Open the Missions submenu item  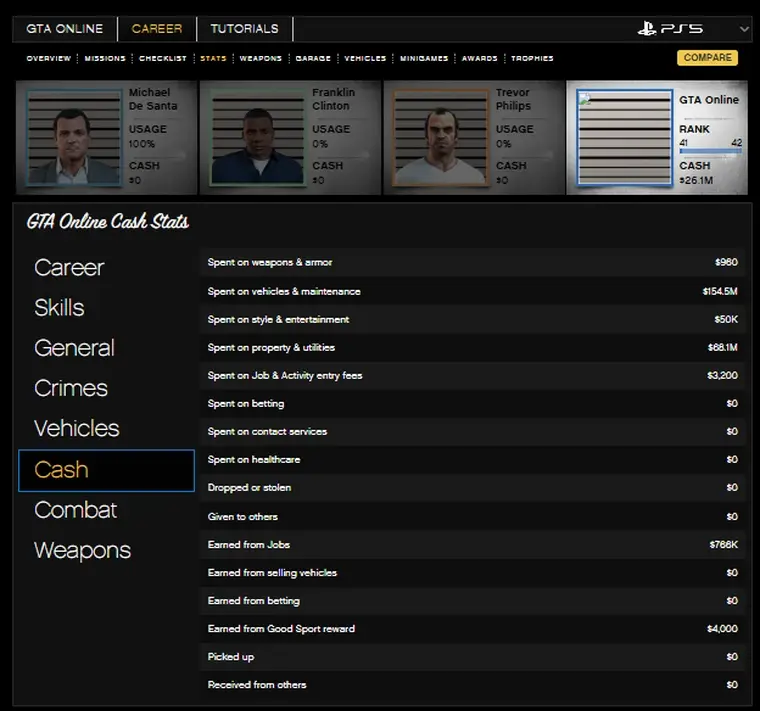pyautogui.click(x=105, y=59)
